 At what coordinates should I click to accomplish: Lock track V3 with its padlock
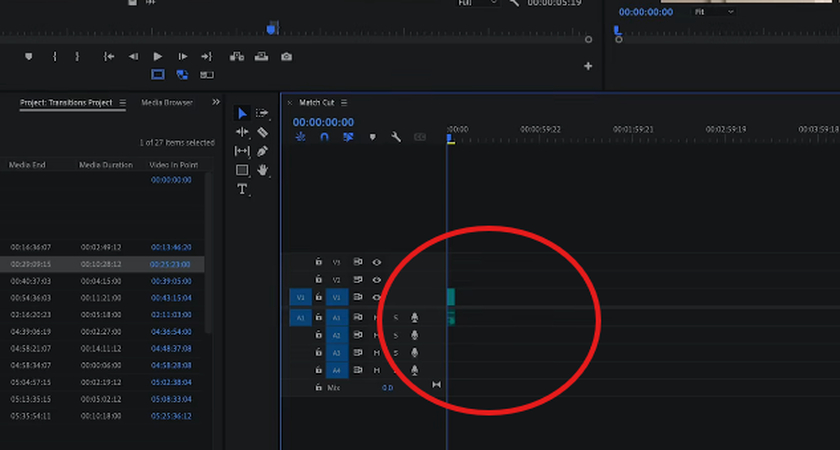click(x=318, y=262)
